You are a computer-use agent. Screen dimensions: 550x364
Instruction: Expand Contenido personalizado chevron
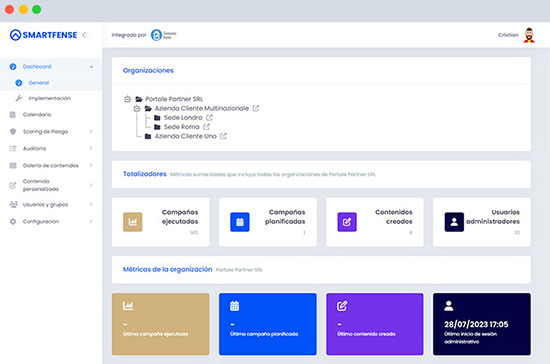[x=91, y=185]
